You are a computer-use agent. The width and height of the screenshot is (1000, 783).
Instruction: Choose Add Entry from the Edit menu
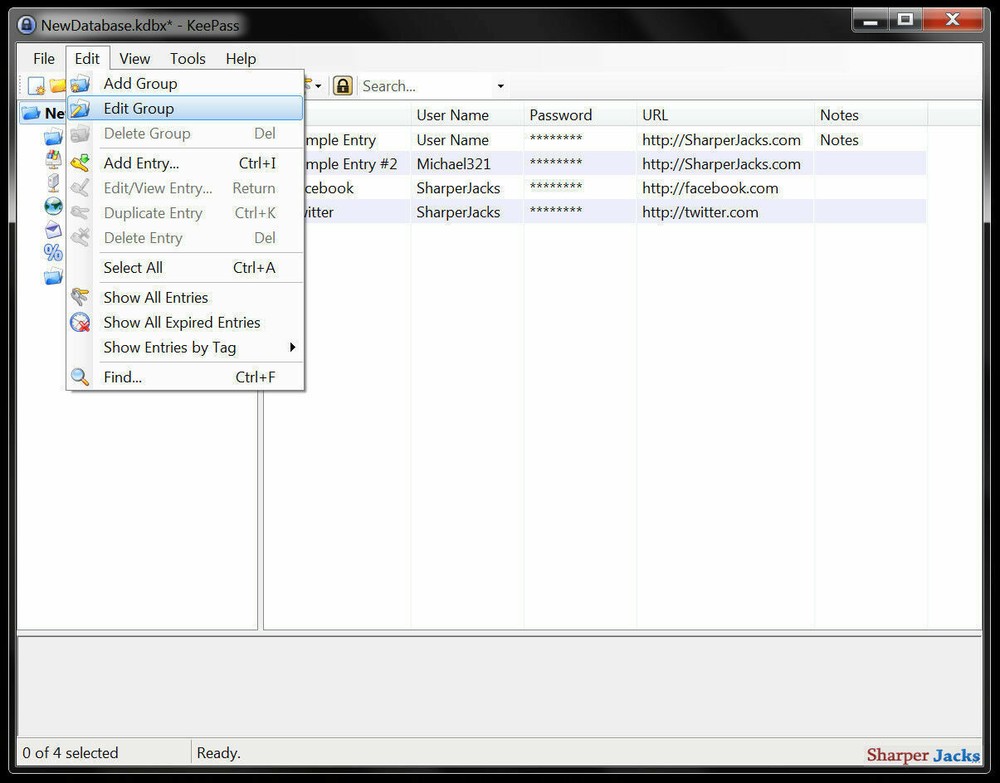point(141,163)
